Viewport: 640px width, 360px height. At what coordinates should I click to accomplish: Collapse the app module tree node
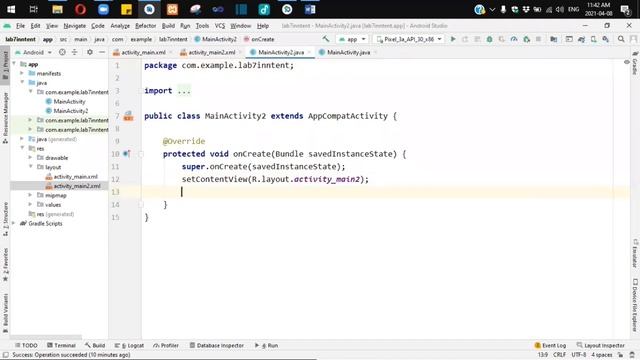14,64
